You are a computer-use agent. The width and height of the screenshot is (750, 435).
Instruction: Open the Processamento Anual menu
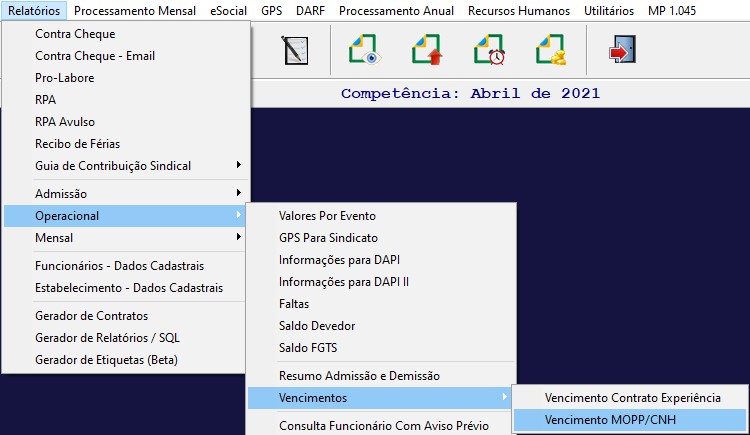pos(397,11)
